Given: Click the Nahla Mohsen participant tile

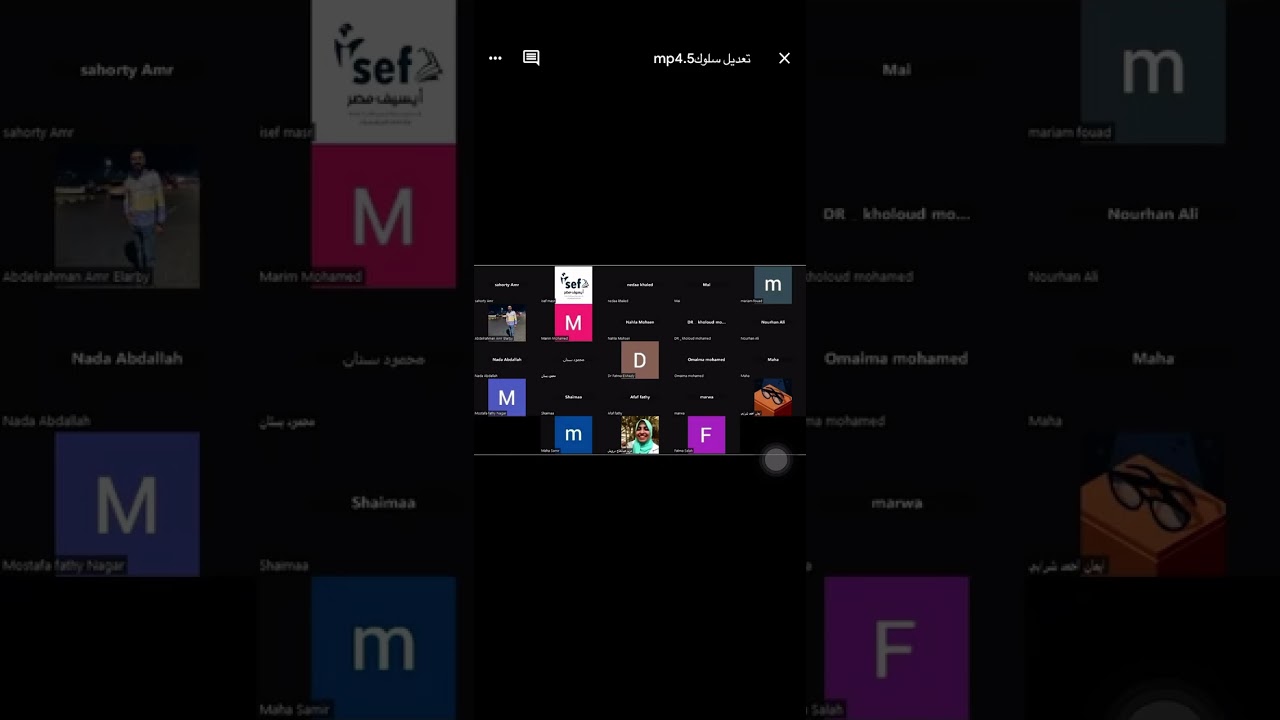Looking at the screenshot, I should pos(640,323).
